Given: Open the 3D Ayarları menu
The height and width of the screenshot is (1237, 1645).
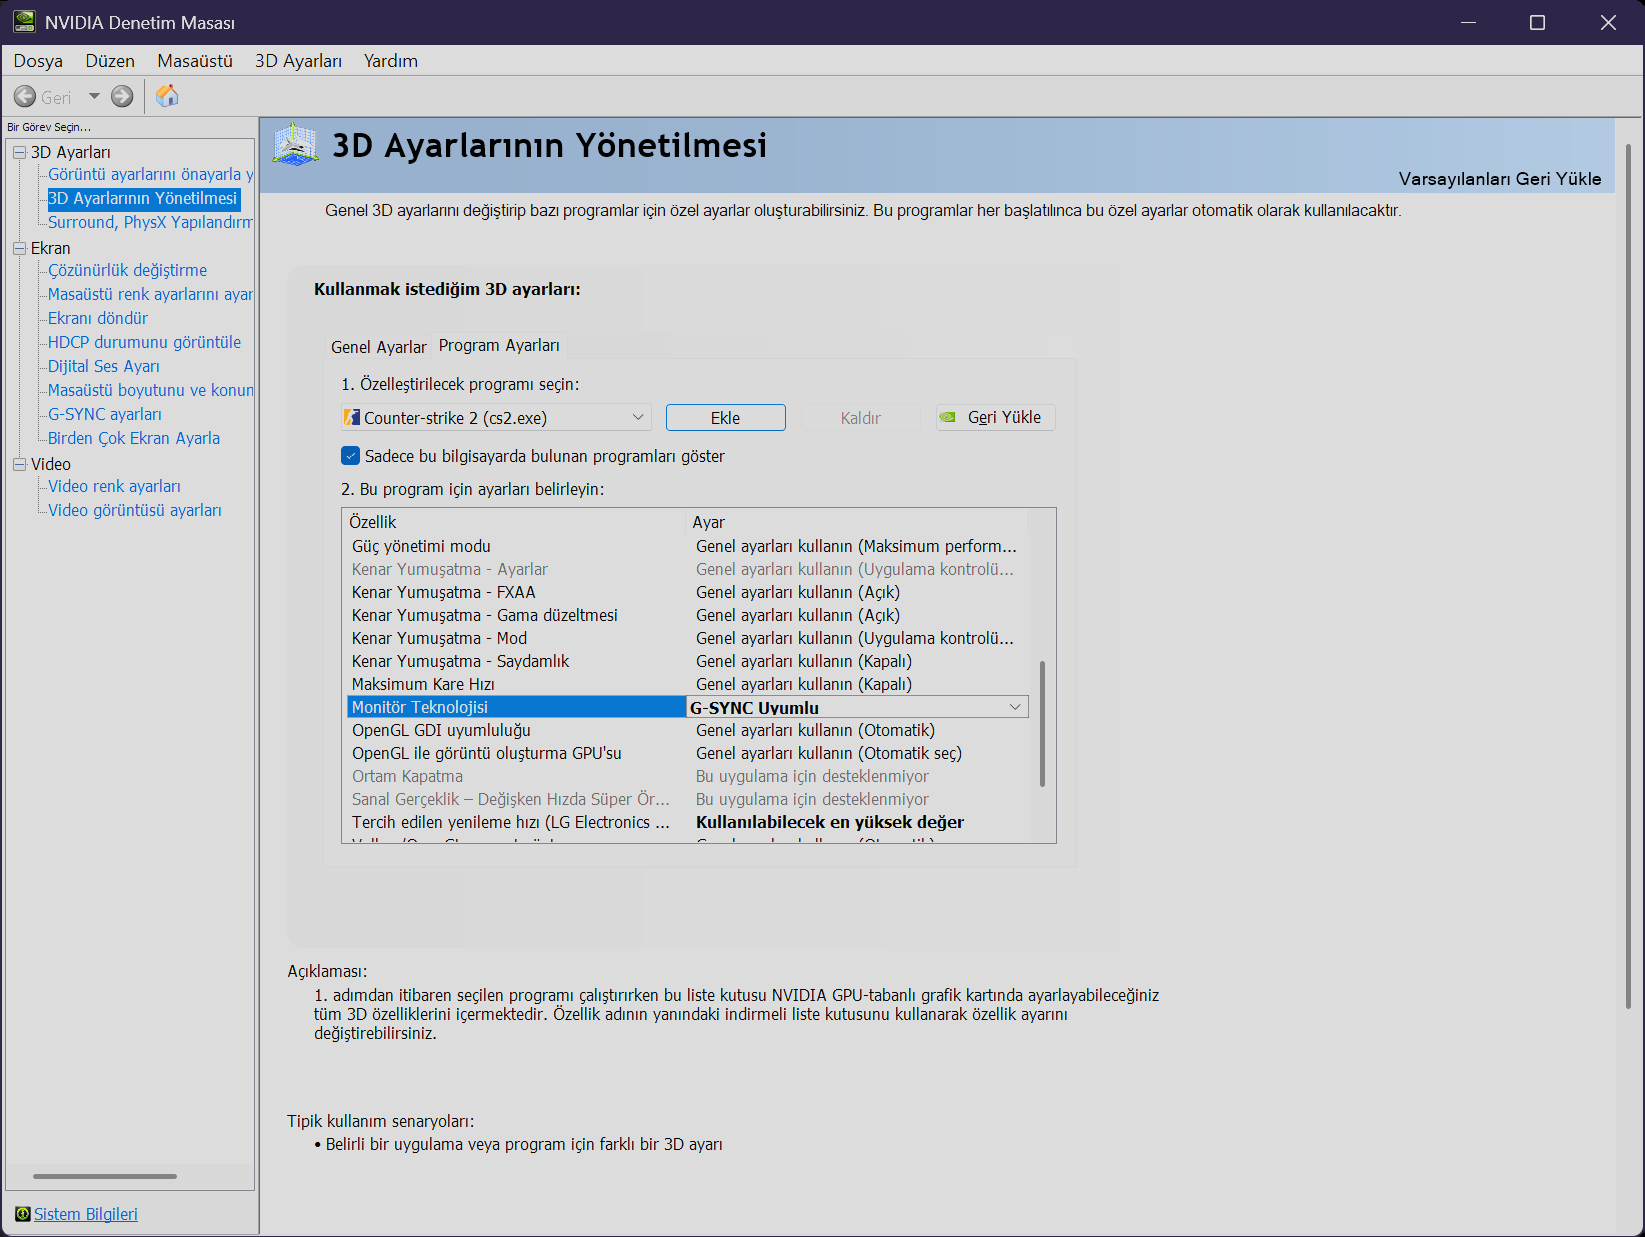Looking at the screenshot, I should click(x=298, y=61).
